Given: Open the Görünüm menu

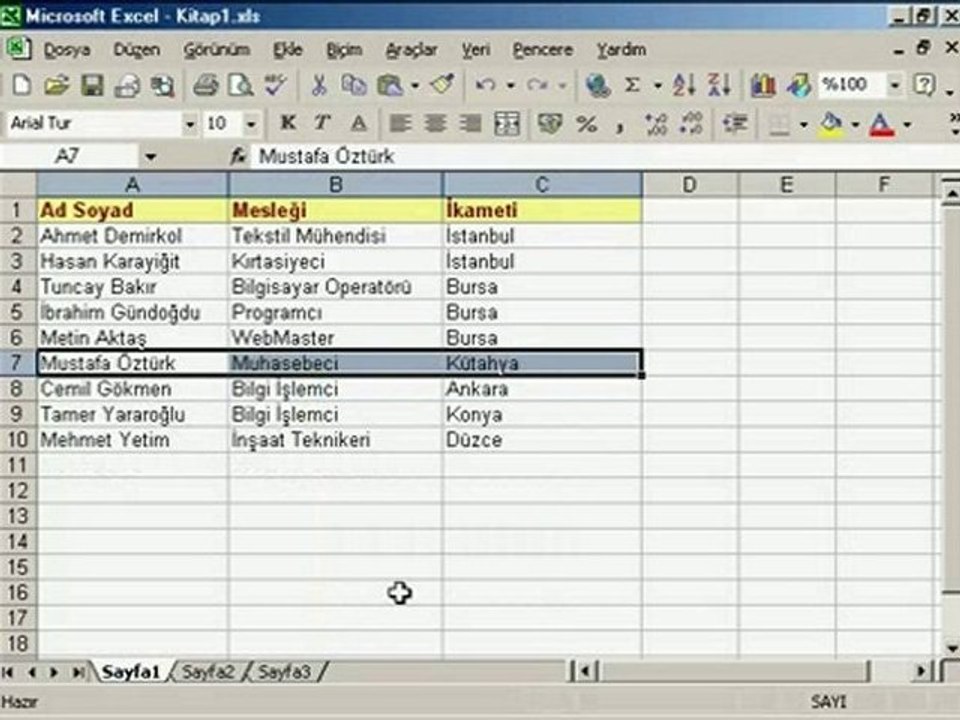Looking at the screenshot, I should (217, 50).
